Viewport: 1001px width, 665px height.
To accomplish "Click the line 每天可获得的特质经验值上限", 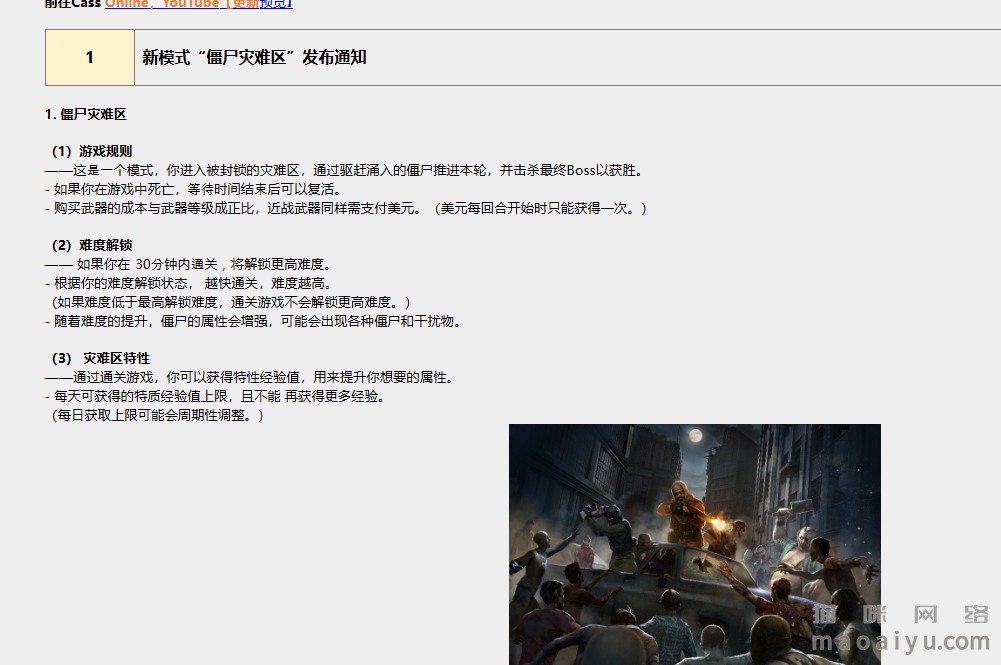I will tap(215, 396).
